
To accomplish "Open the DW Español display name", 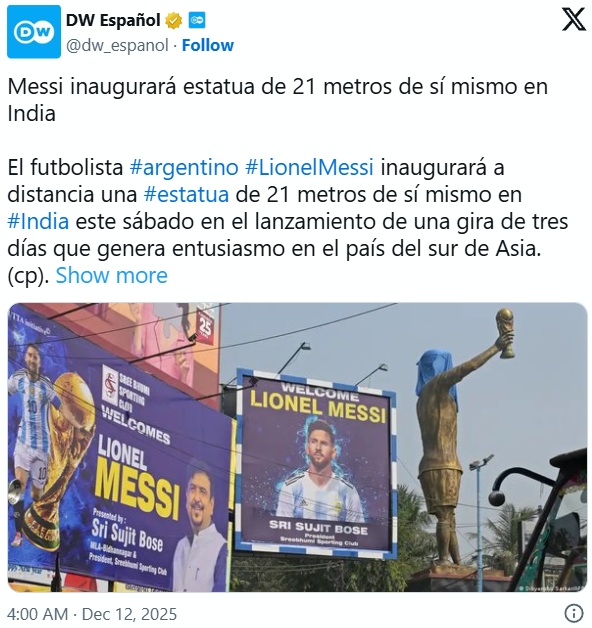I will pyautogui.click(x=113, y=20).
